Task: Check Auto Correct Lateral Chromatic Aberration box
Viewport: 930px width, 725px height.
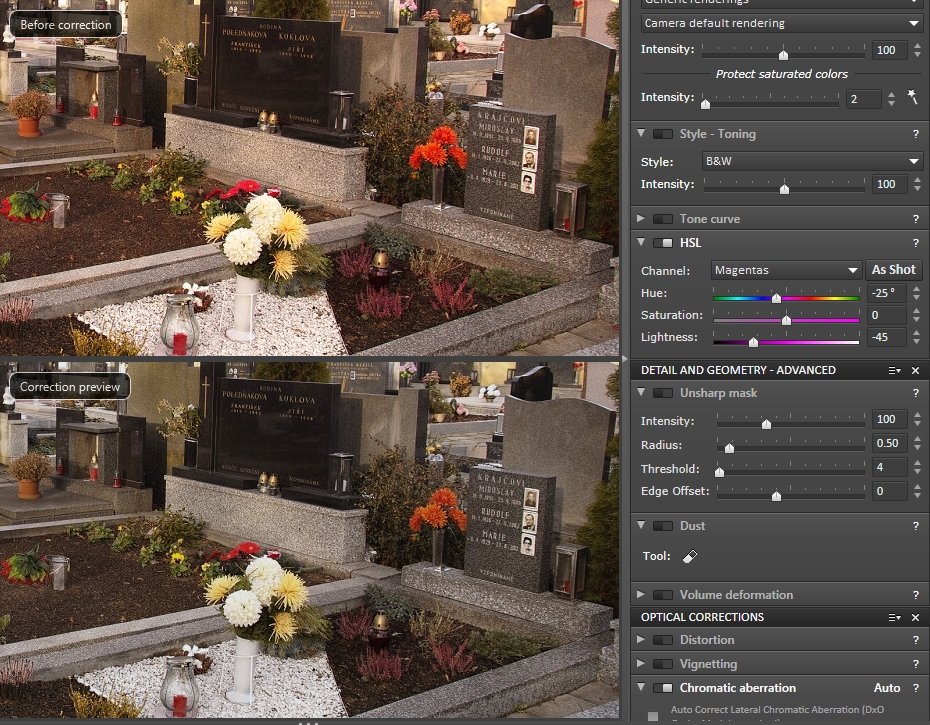Action: tap(653, 716)
